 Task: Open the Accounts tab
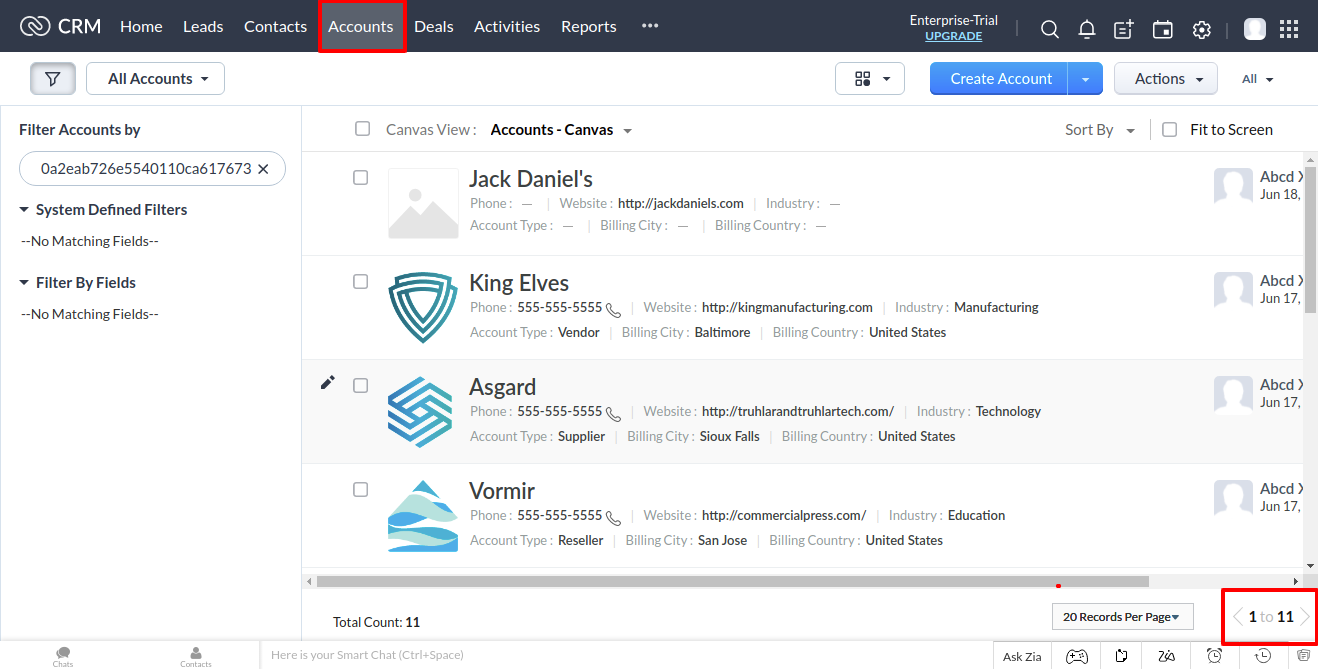[361, 26]
